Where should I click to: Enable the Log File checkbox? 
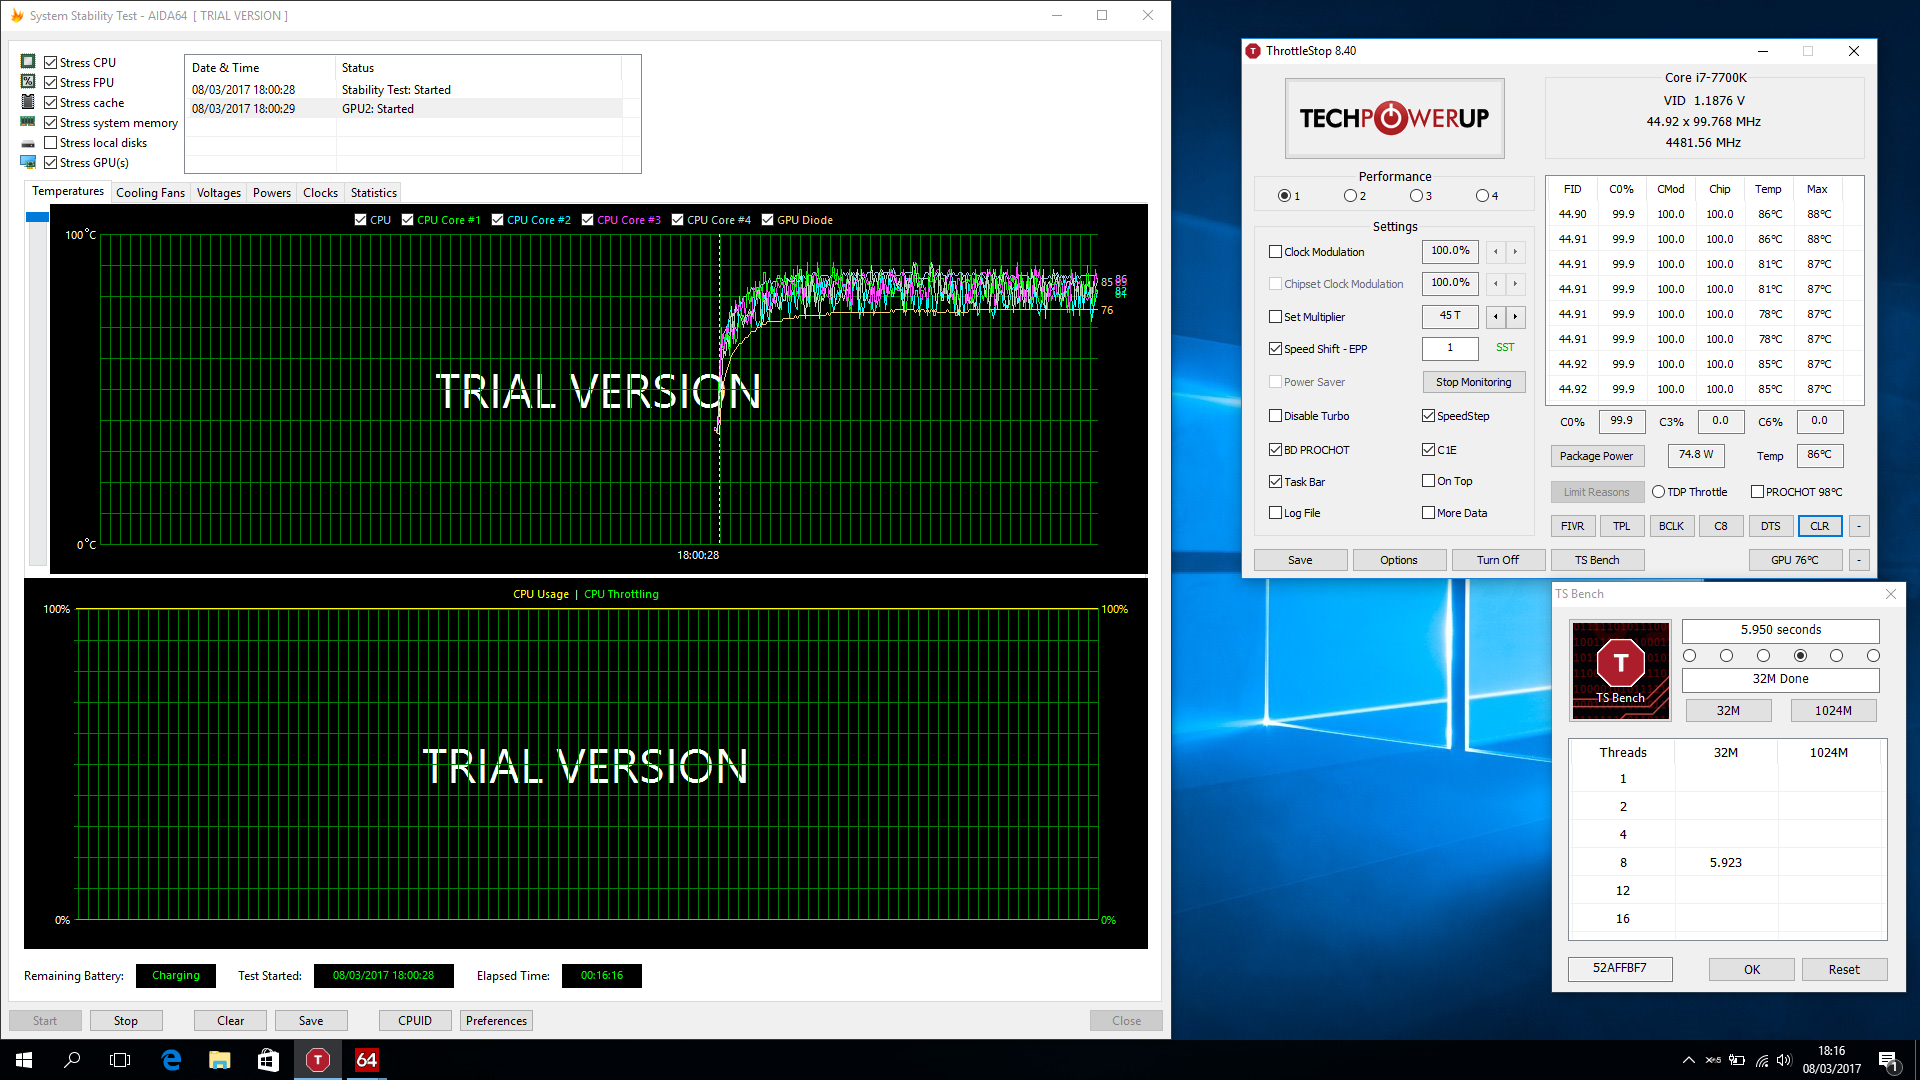tap(1275, 513)
